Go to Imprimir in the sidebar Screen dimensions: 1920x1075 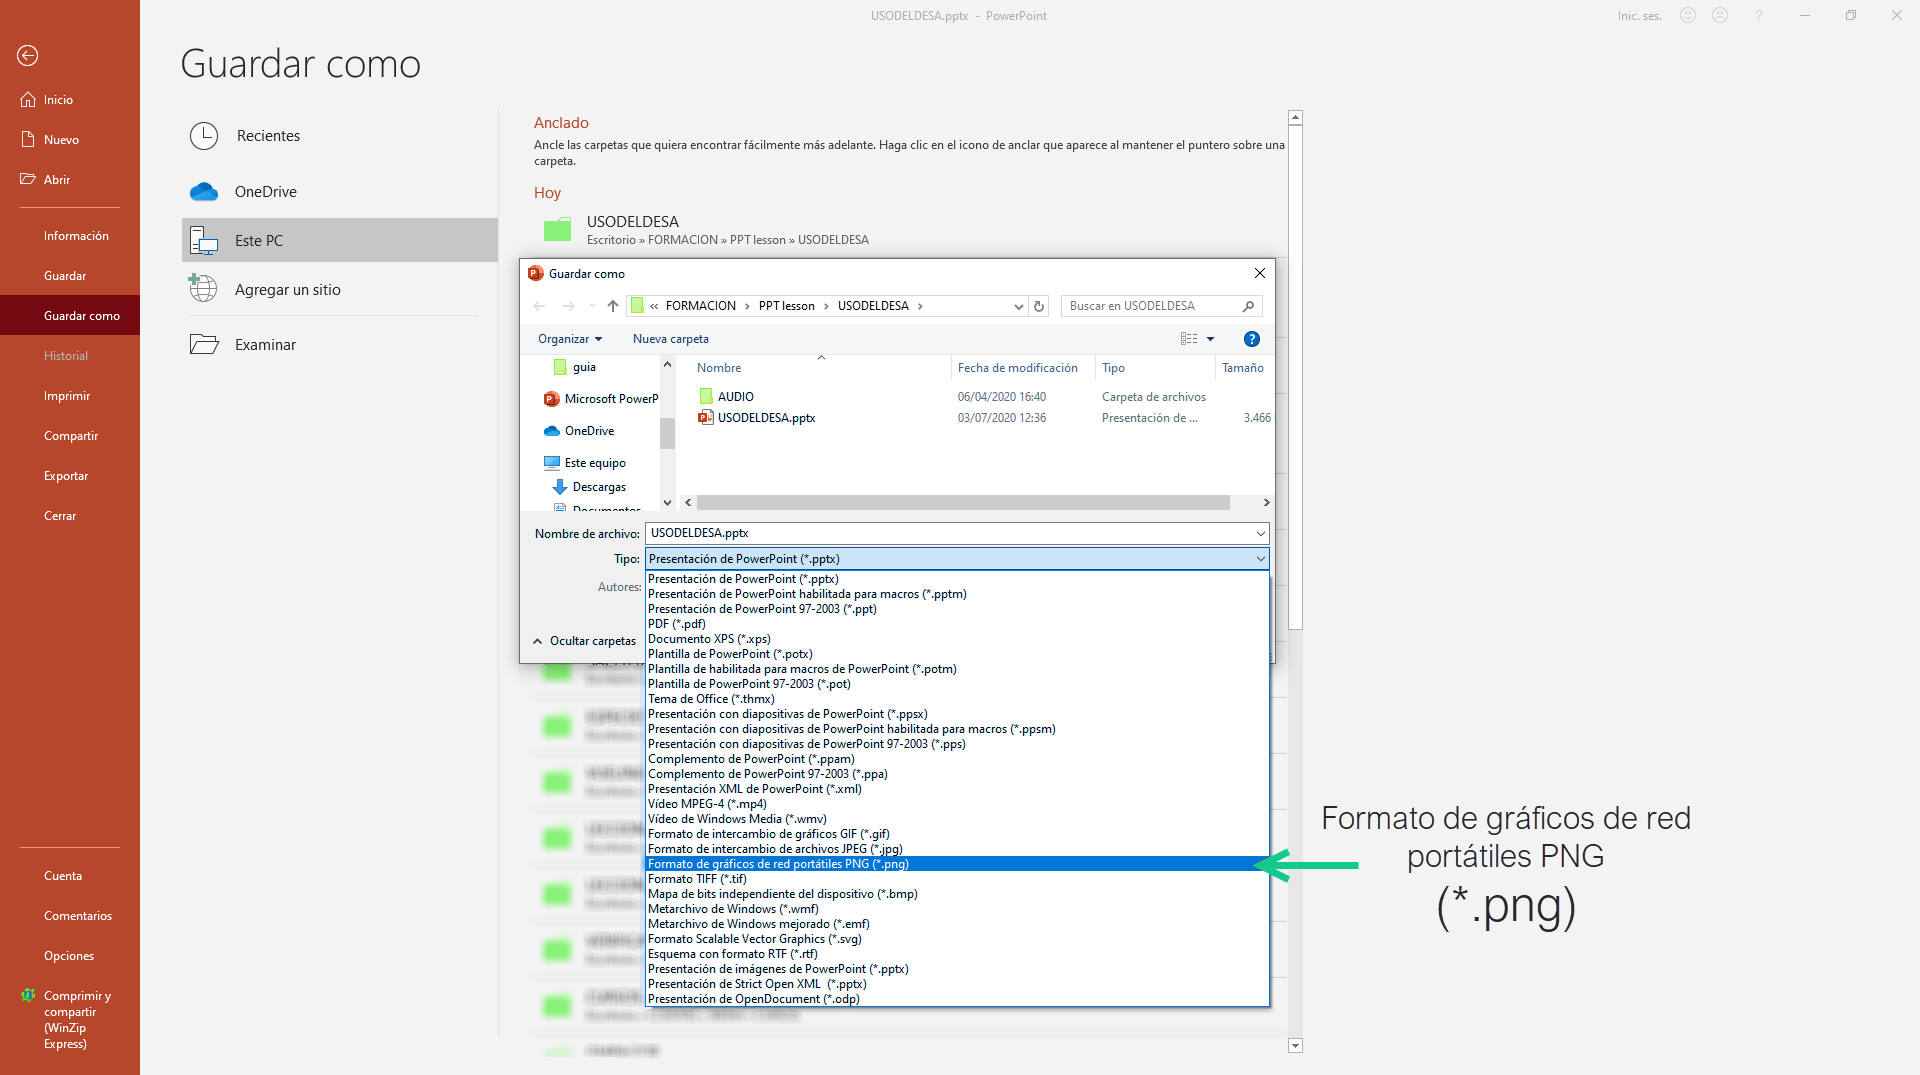coord(67,396)
